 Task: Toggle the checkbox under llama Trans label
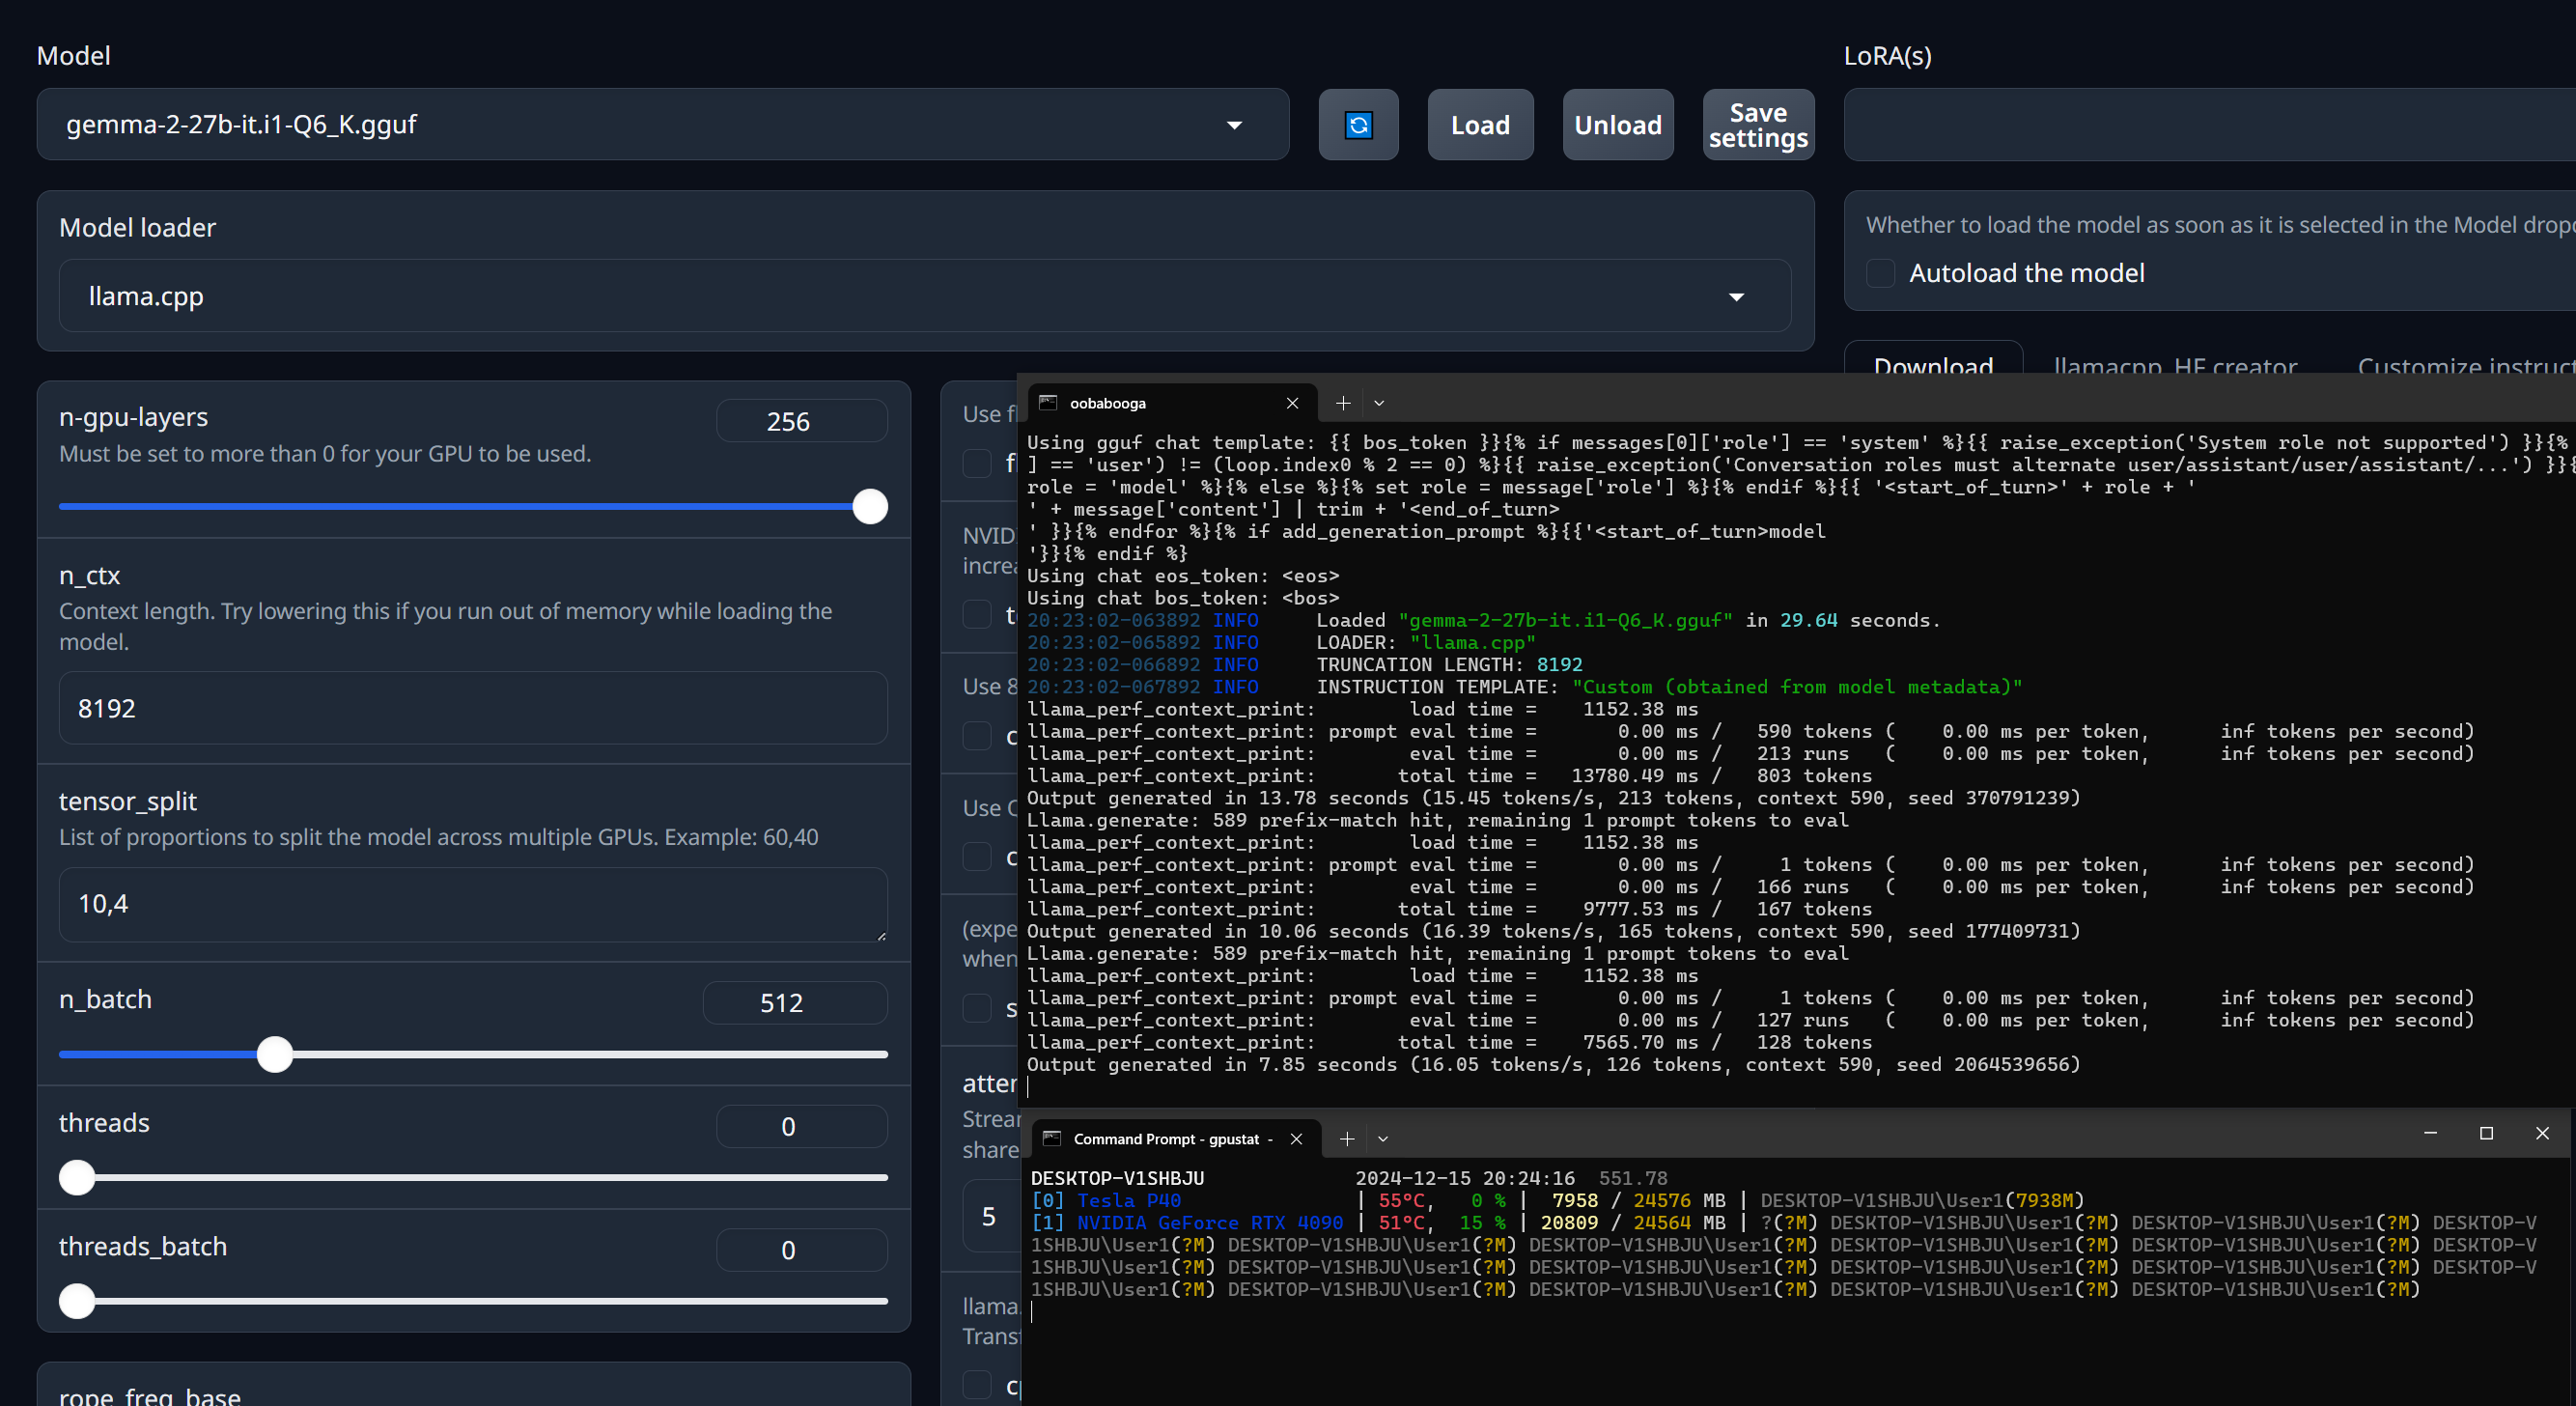[977, 1385]
